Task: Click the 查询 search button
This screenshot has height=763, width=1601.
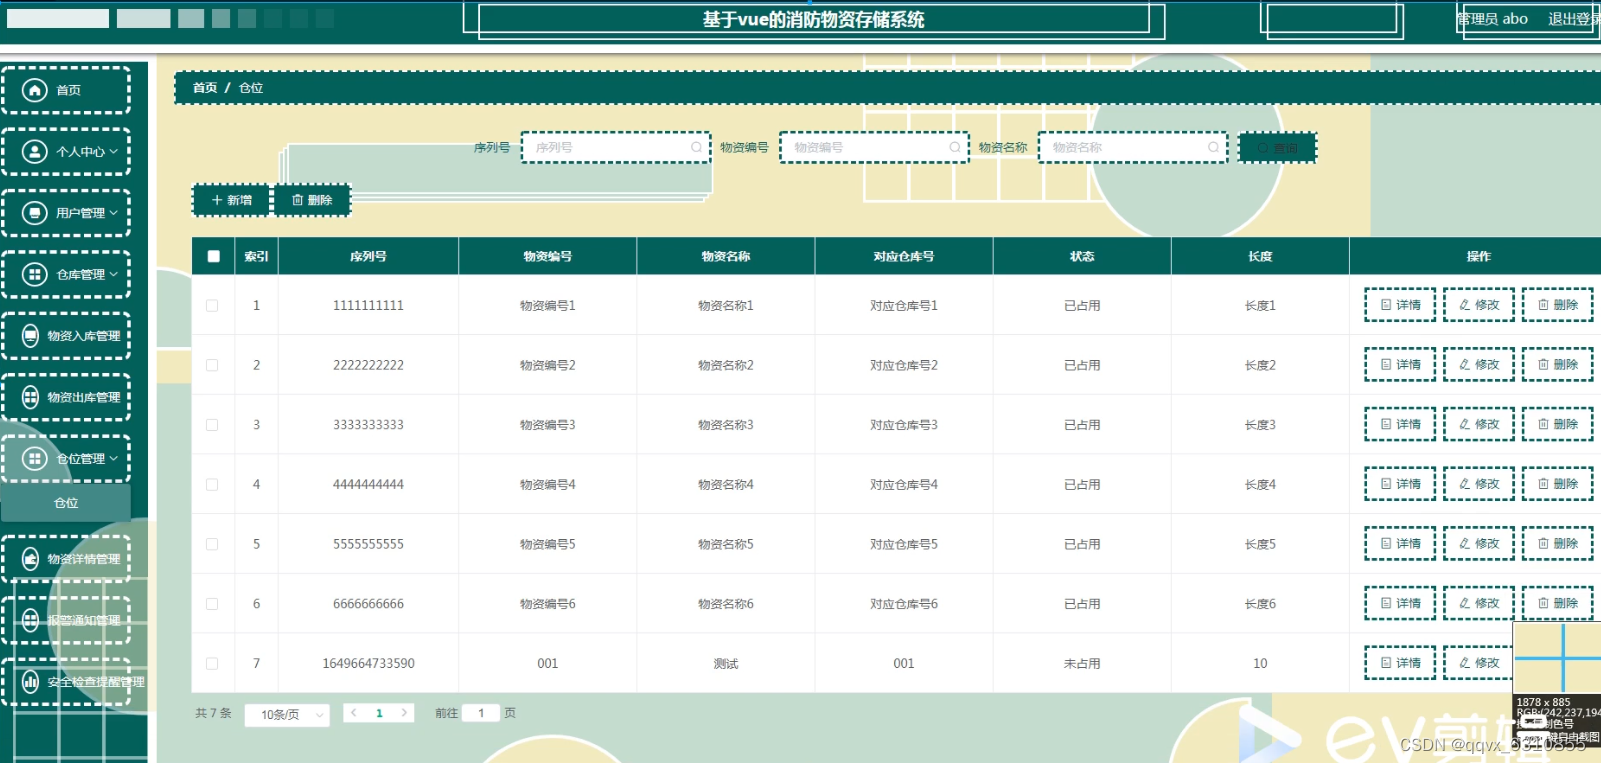Action: click(1278, 147)
